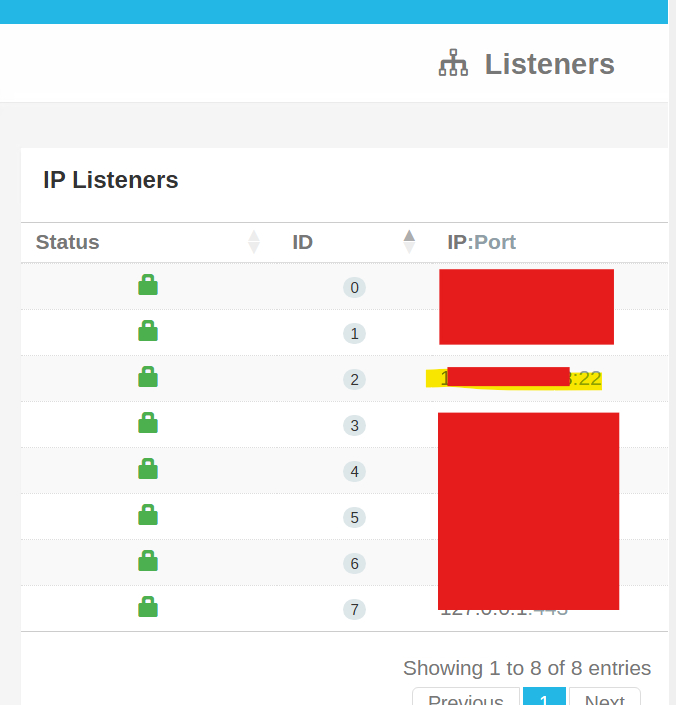Select the ID badge 7

point(354,610)
